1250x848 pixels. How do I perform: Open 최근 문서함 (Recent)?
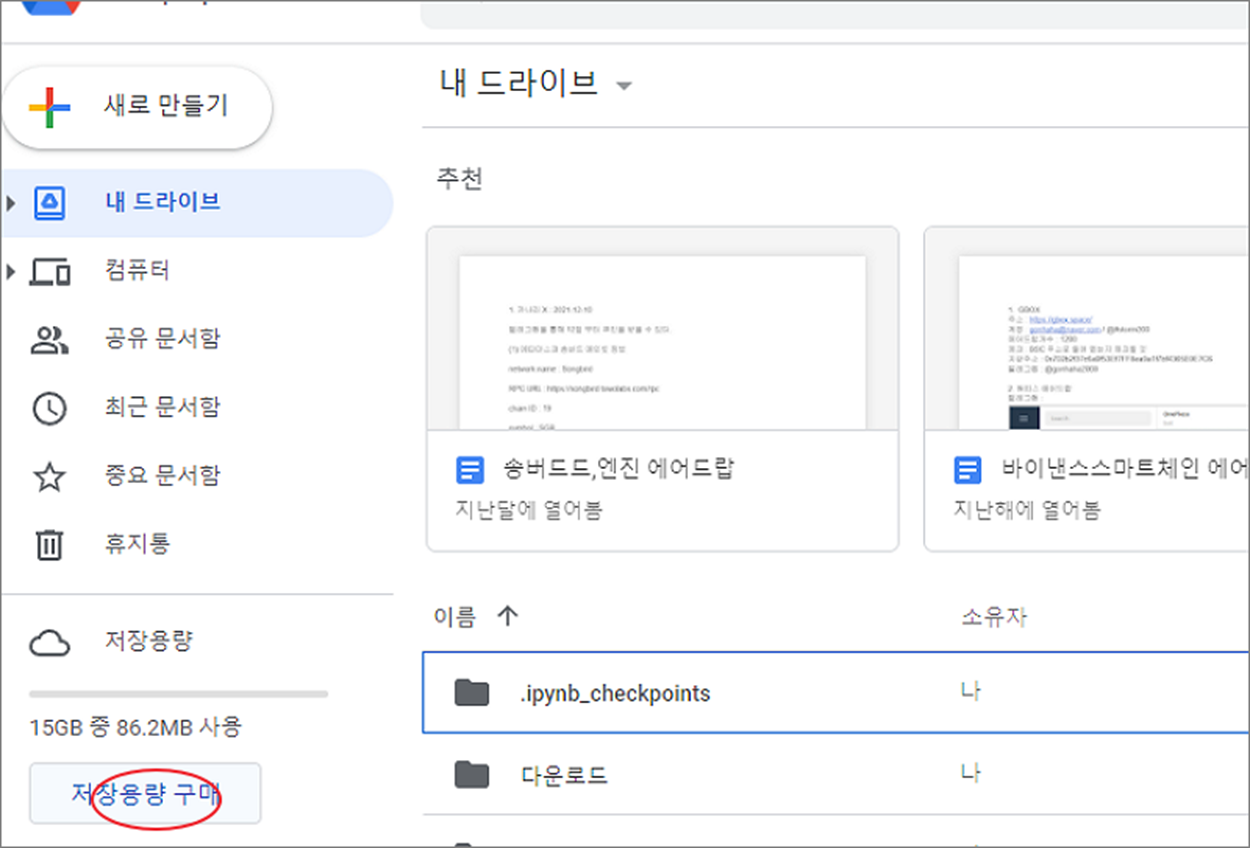(x=162, y=406)
